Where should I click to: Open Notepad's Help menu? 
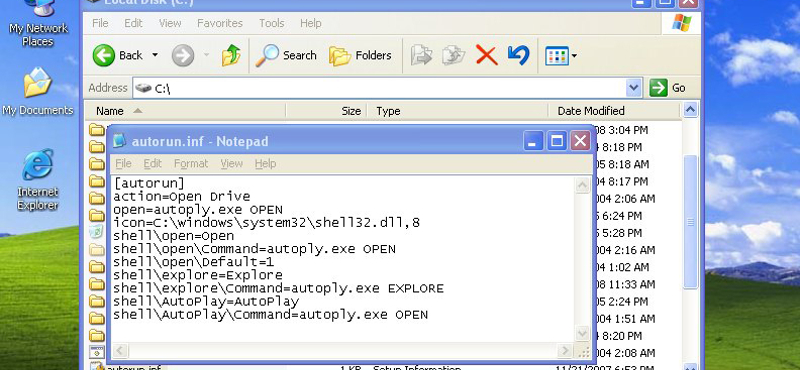tap(265, 163)
